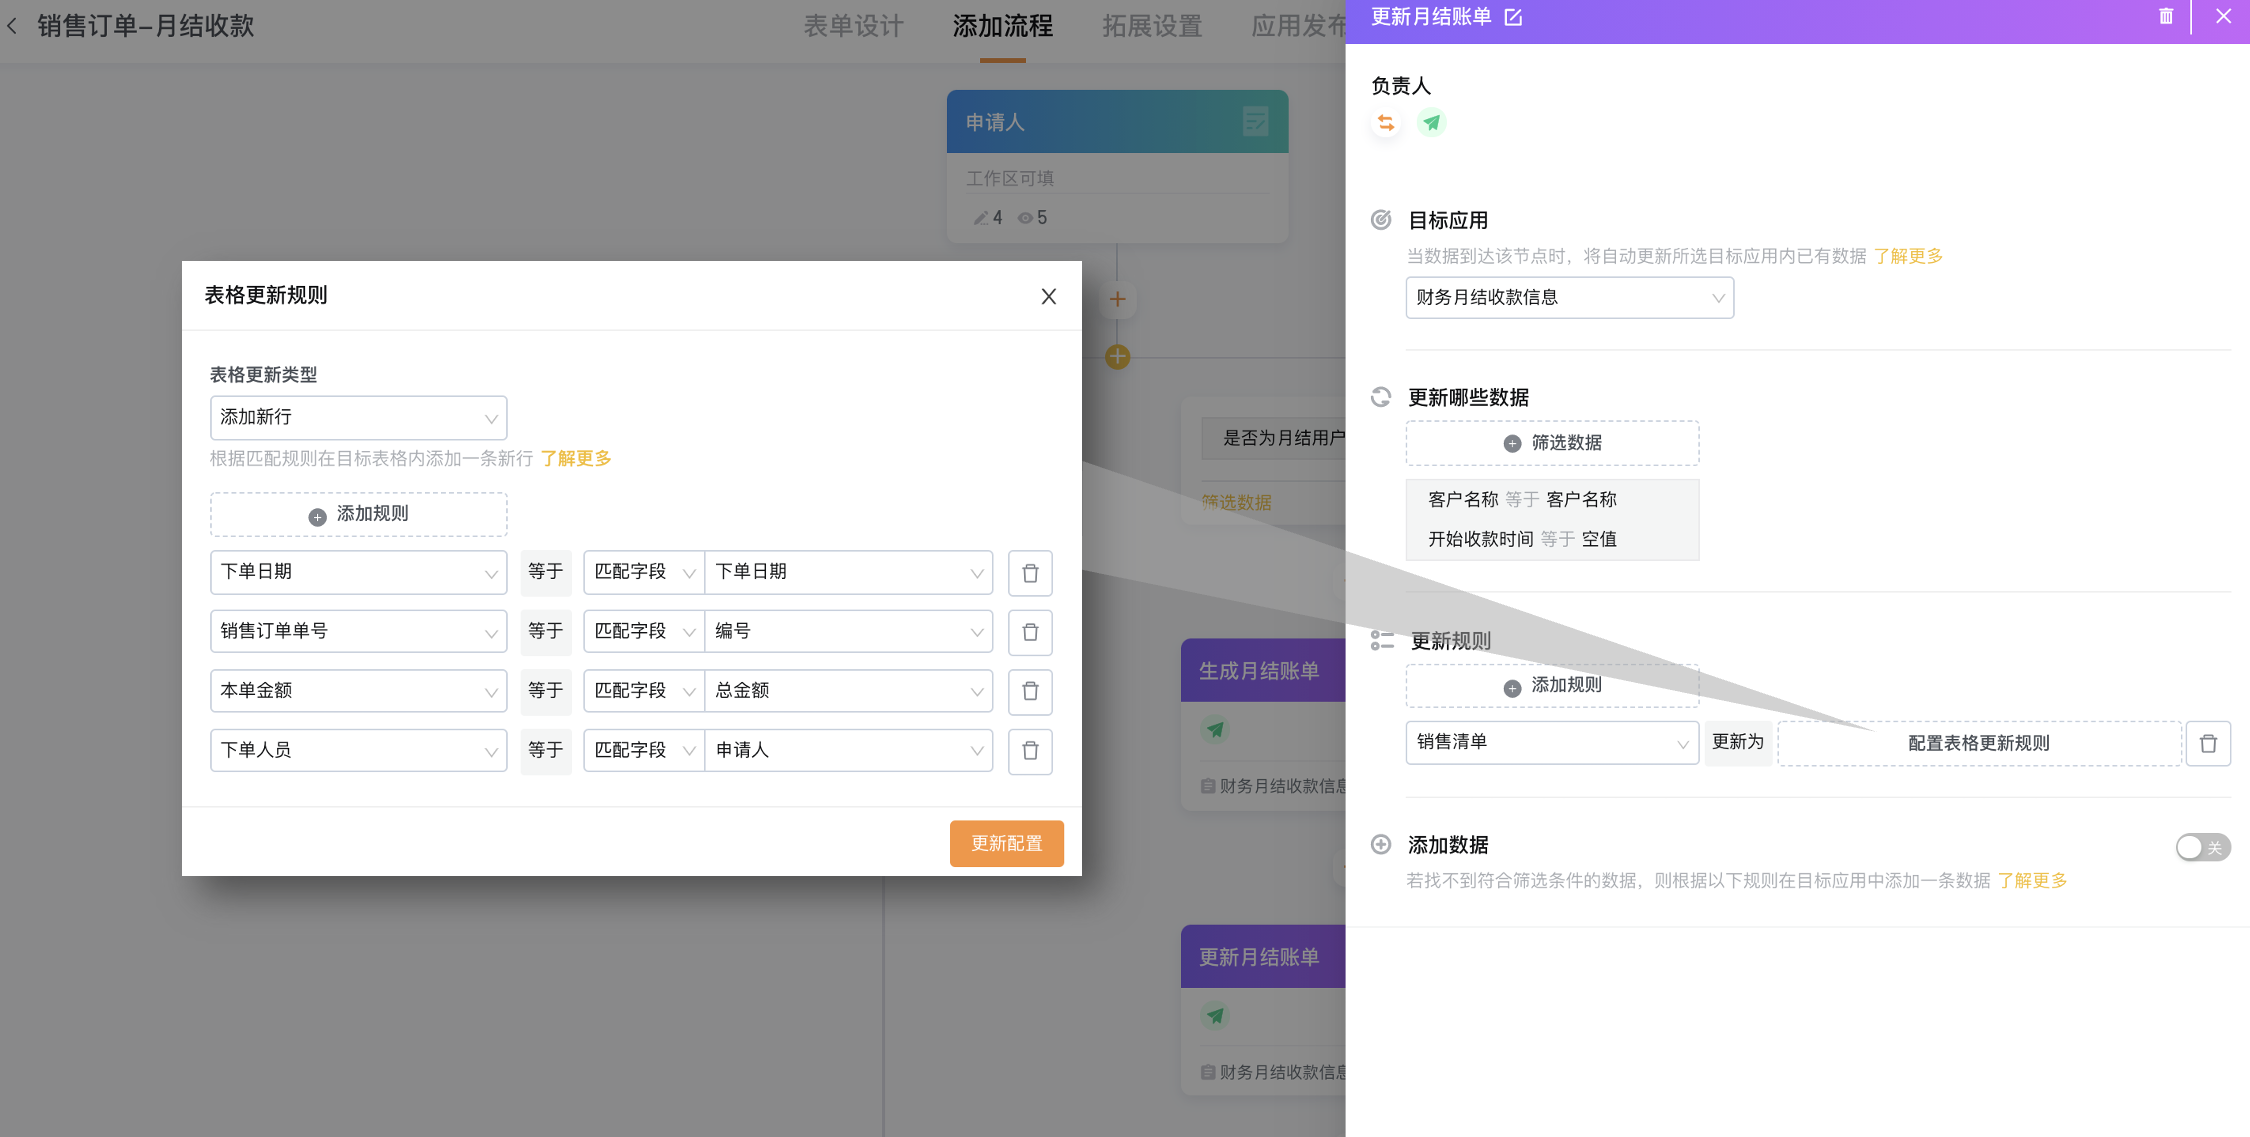Click 添加规则 in the dialog

coord(358,514)
